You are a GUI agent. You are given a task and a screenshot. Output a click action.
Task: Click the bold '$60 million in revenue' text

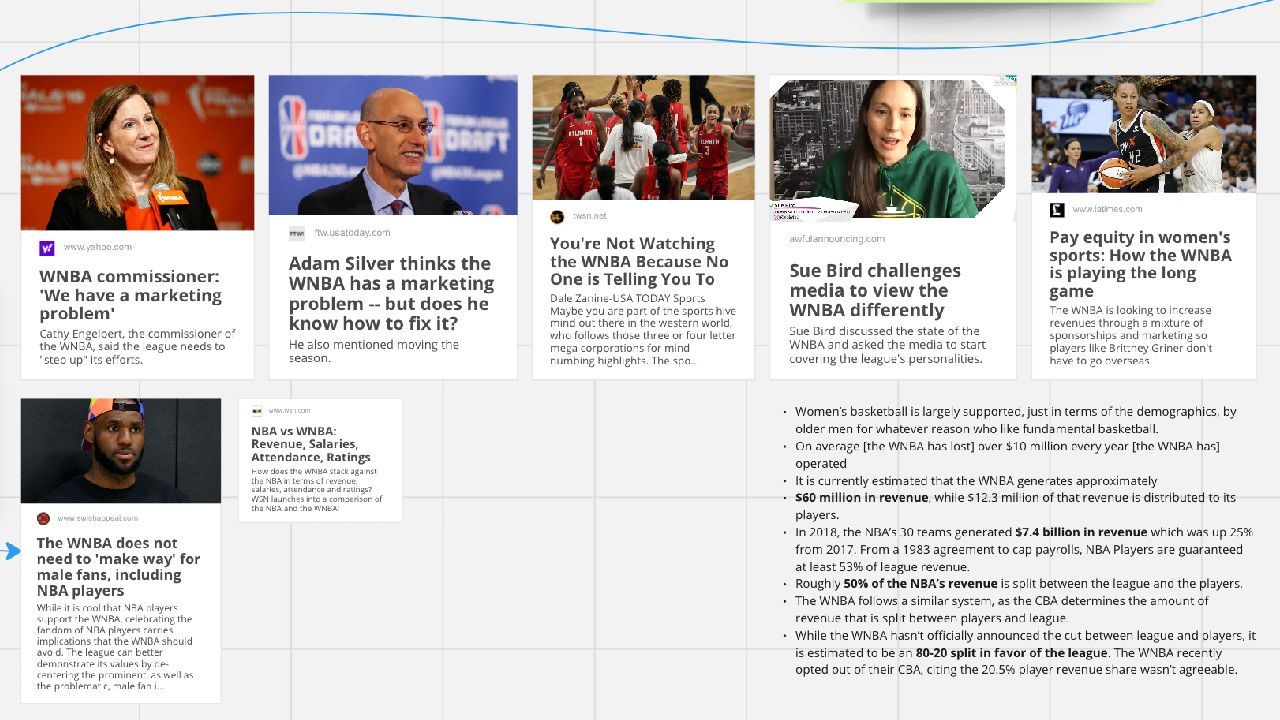(x=862, y=497)
